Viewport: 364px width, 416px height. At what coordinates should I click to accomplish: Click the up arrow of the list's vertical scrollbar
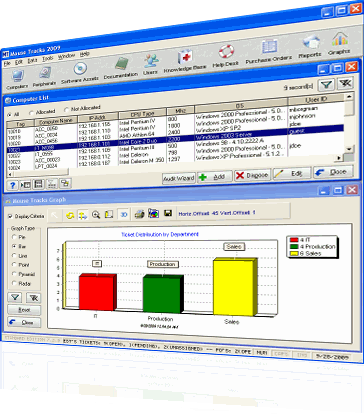tap(349, 97)
